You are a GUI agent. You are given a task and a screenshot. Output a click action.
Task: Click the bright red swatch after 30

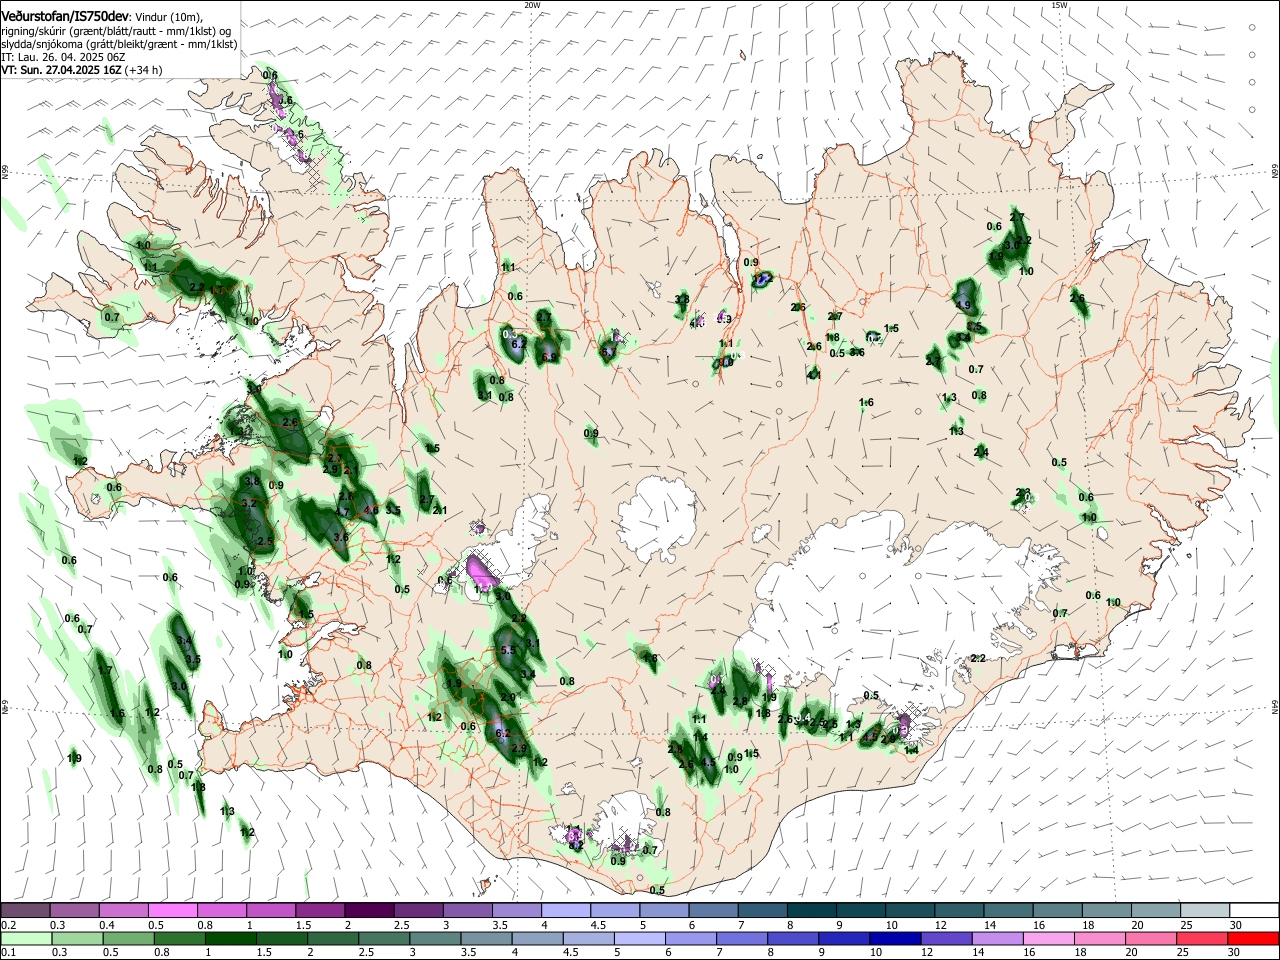pyautogui.click(x=1254, y=938)
